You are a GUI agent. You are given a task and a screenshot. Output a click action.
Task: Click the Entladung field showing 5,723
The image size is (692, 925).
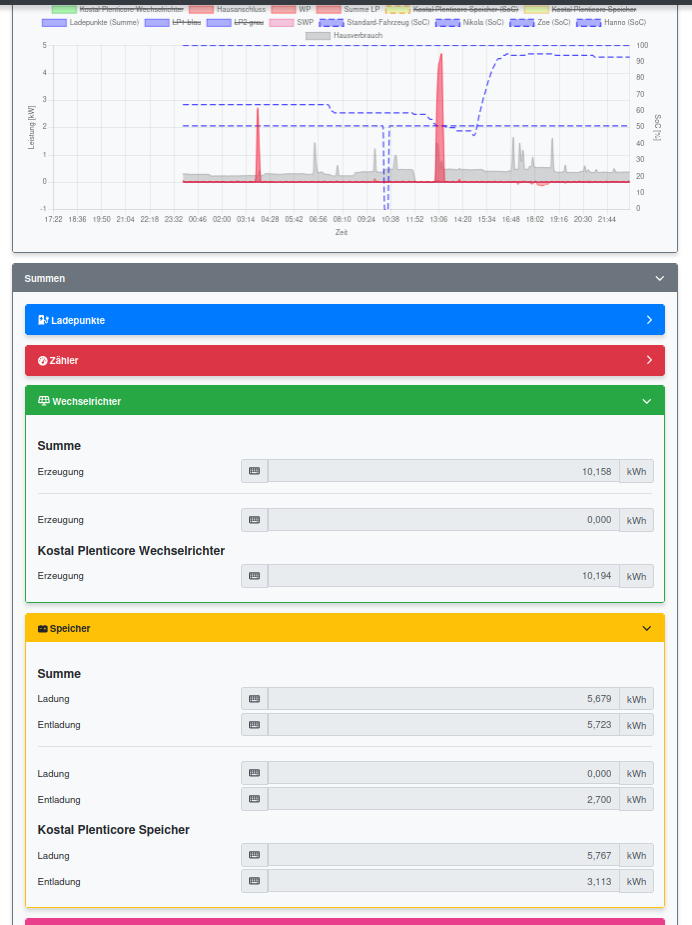point(444,724)
